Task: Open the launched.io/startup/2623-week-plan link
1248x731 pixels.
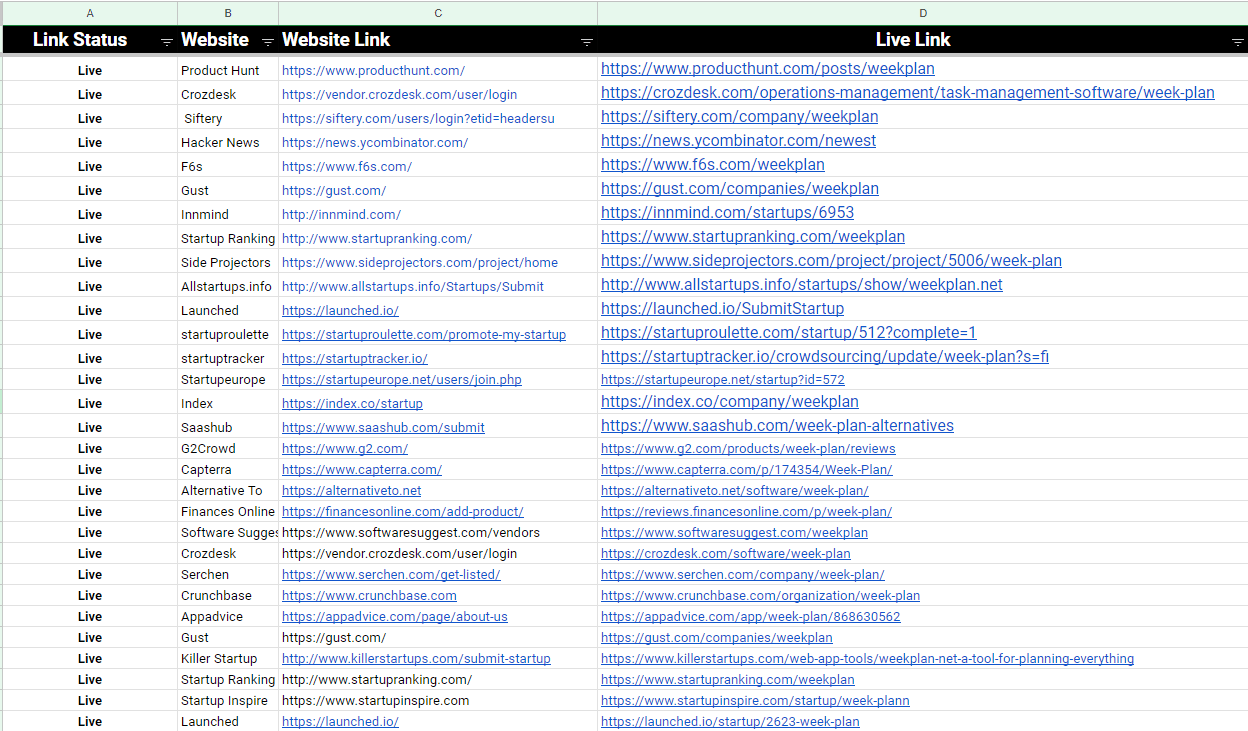Action: (730, 722)
